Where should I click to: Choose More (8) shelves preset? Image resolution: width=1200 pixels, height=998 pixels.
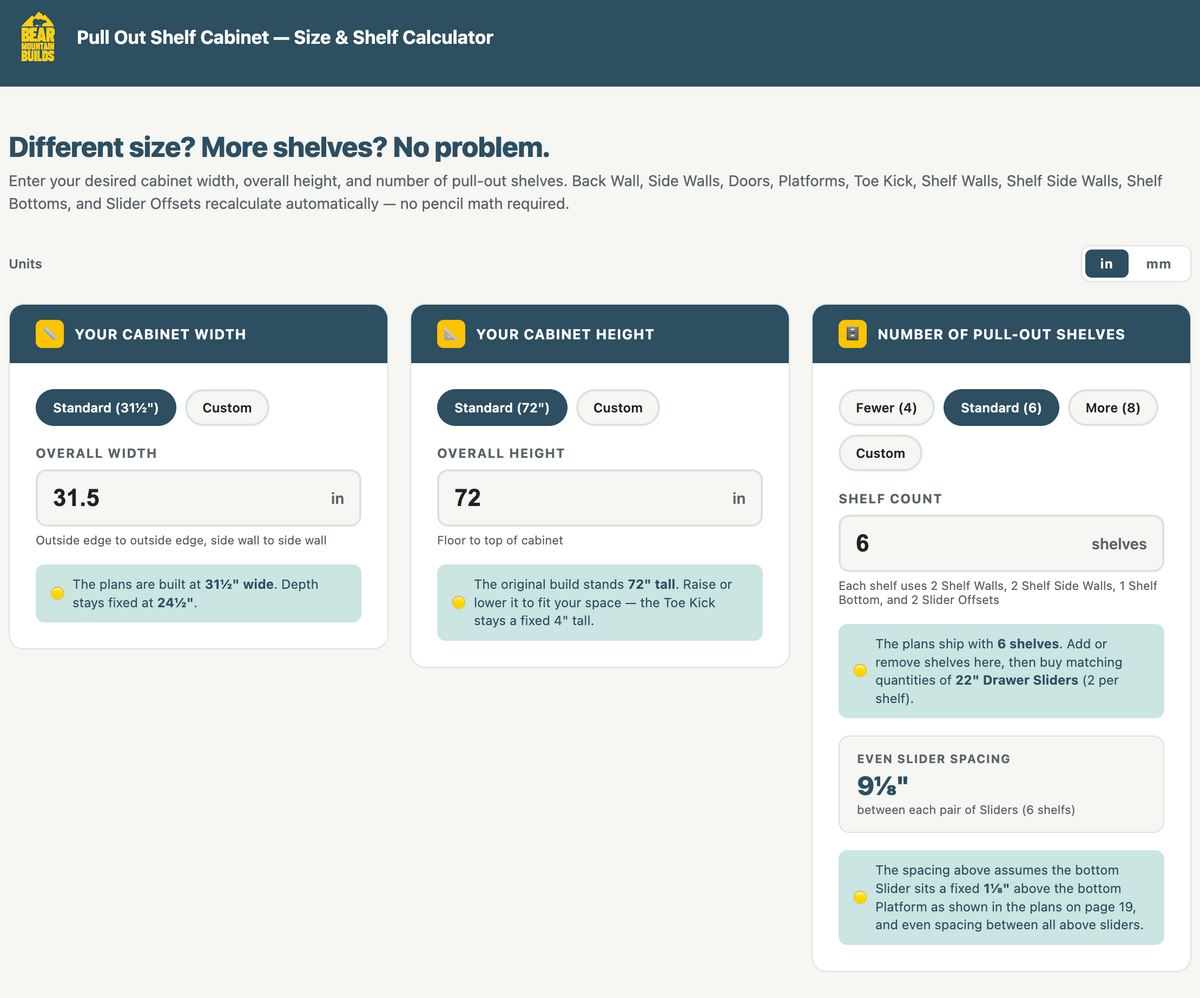pyautogui.click(x=1113, y=408)
